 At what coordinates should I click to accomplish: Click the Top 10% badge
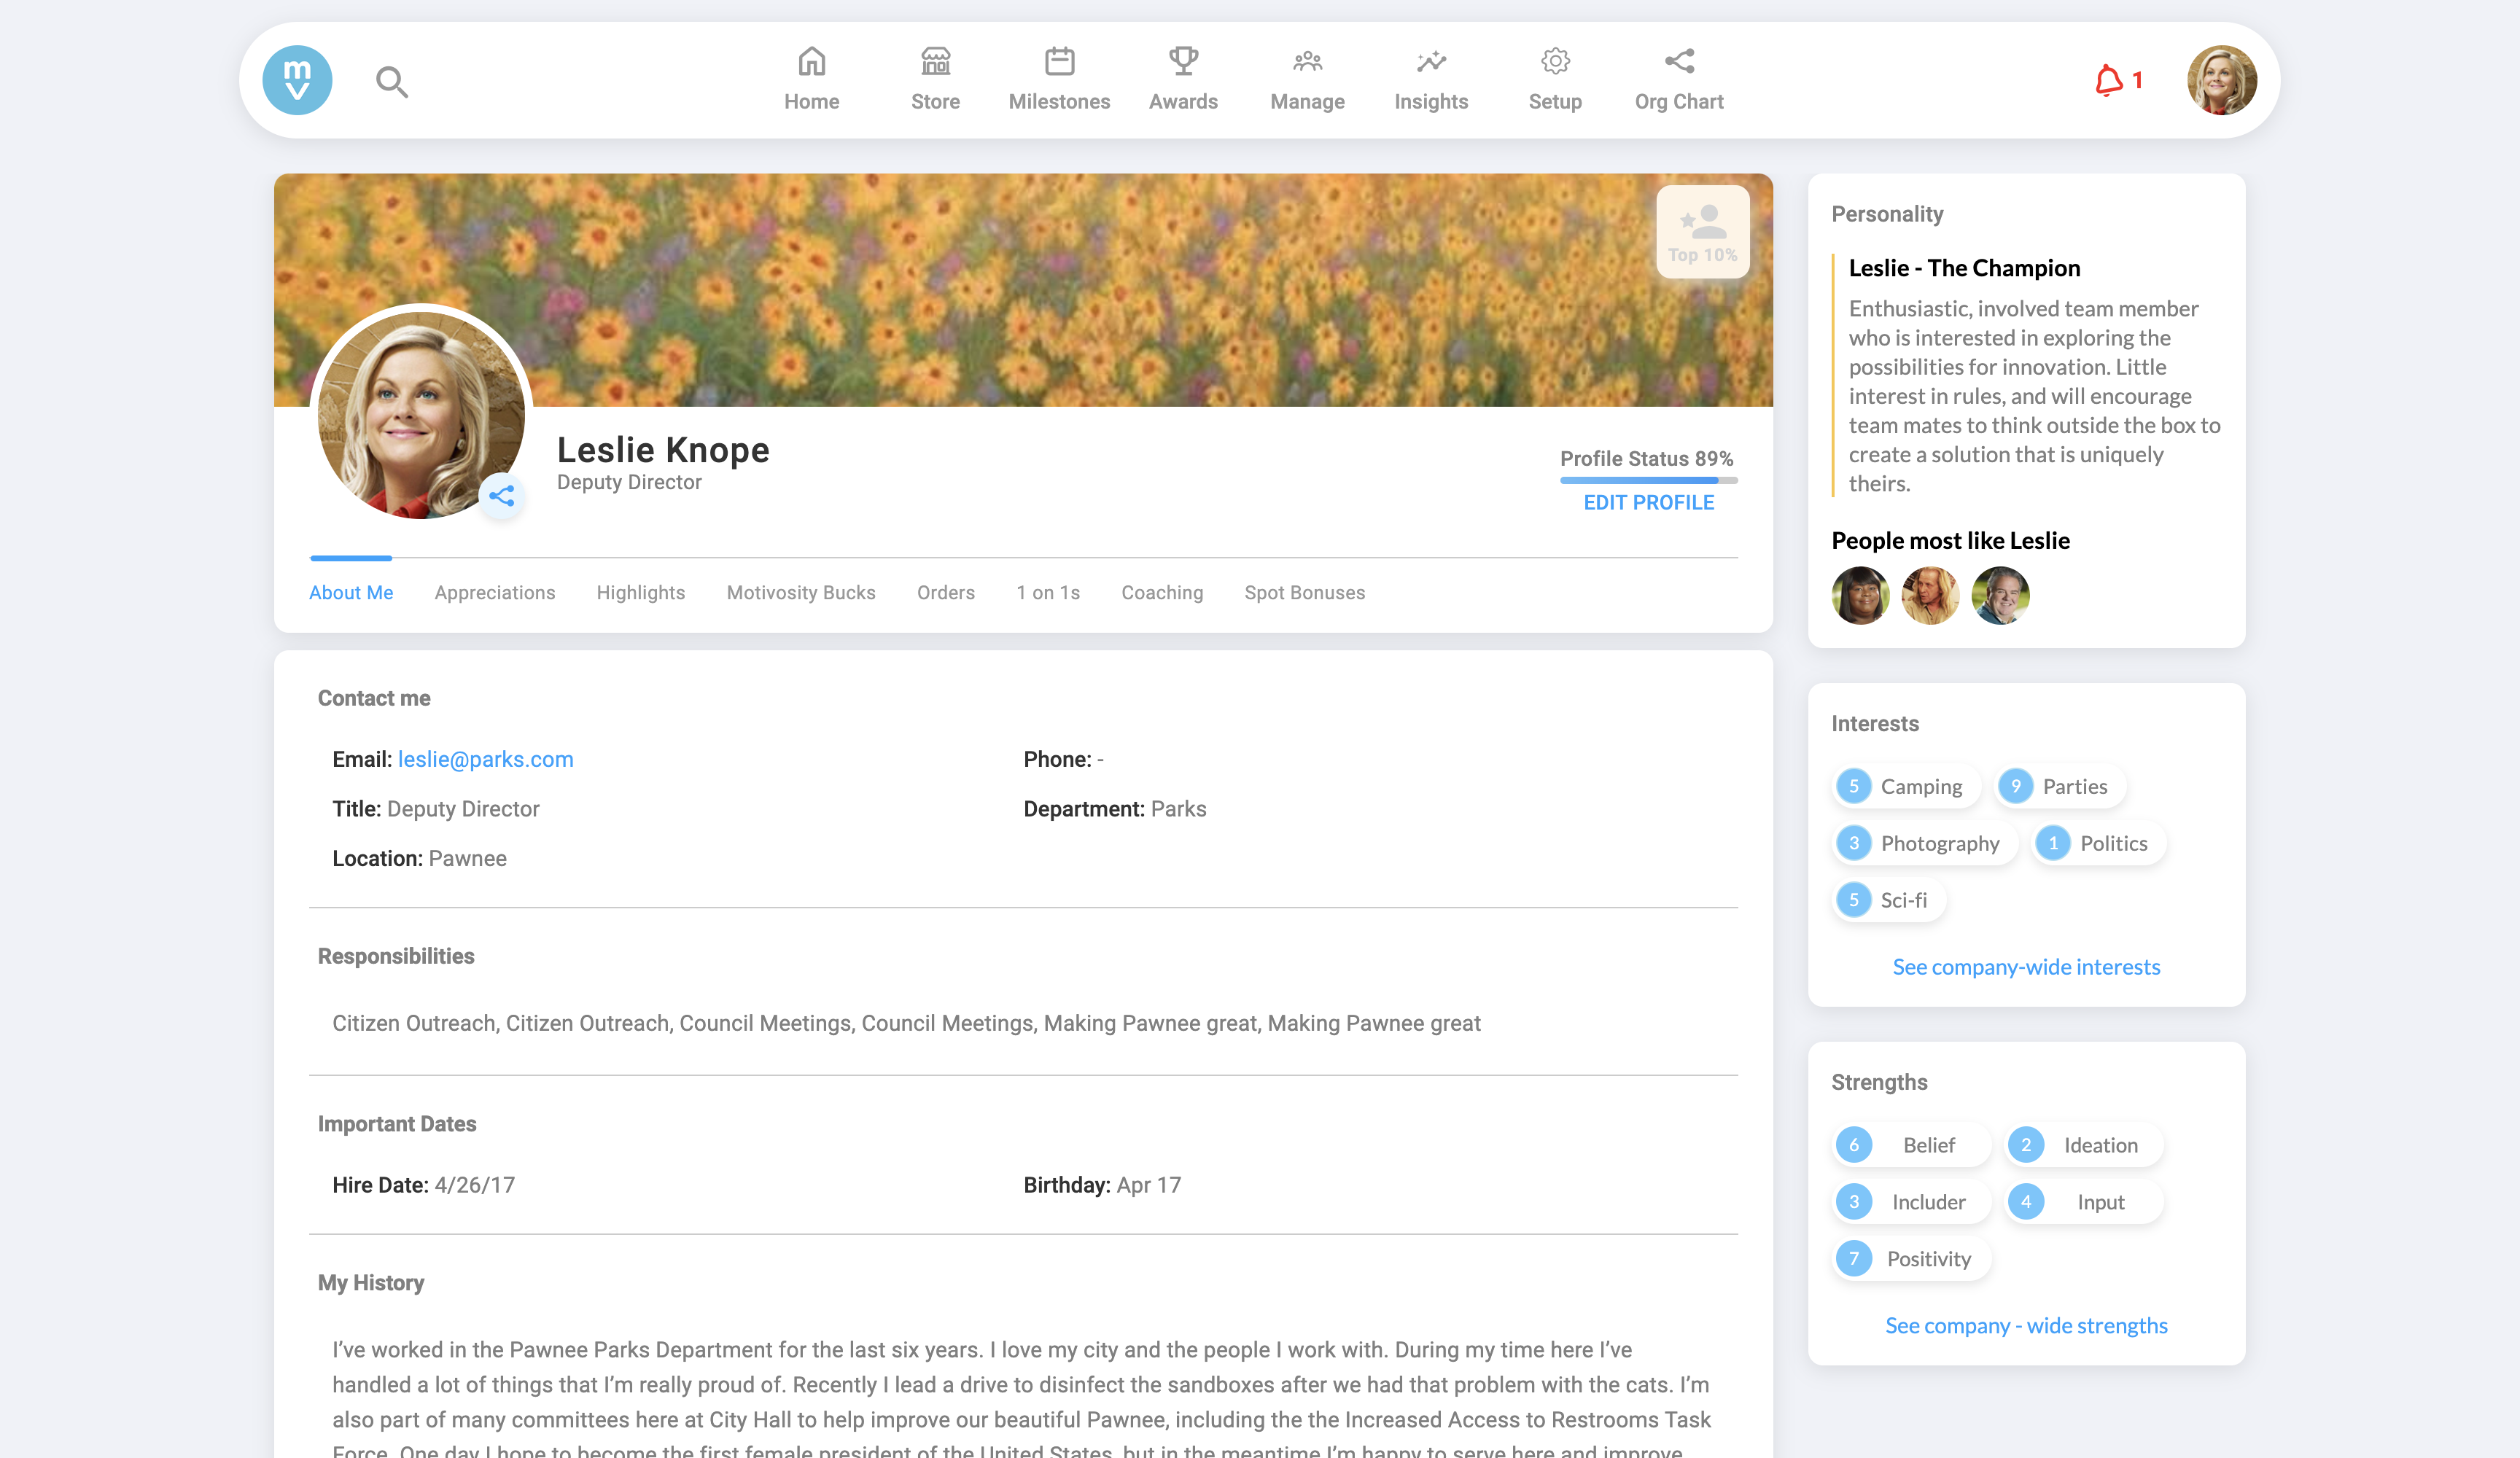pos(1702,232)
